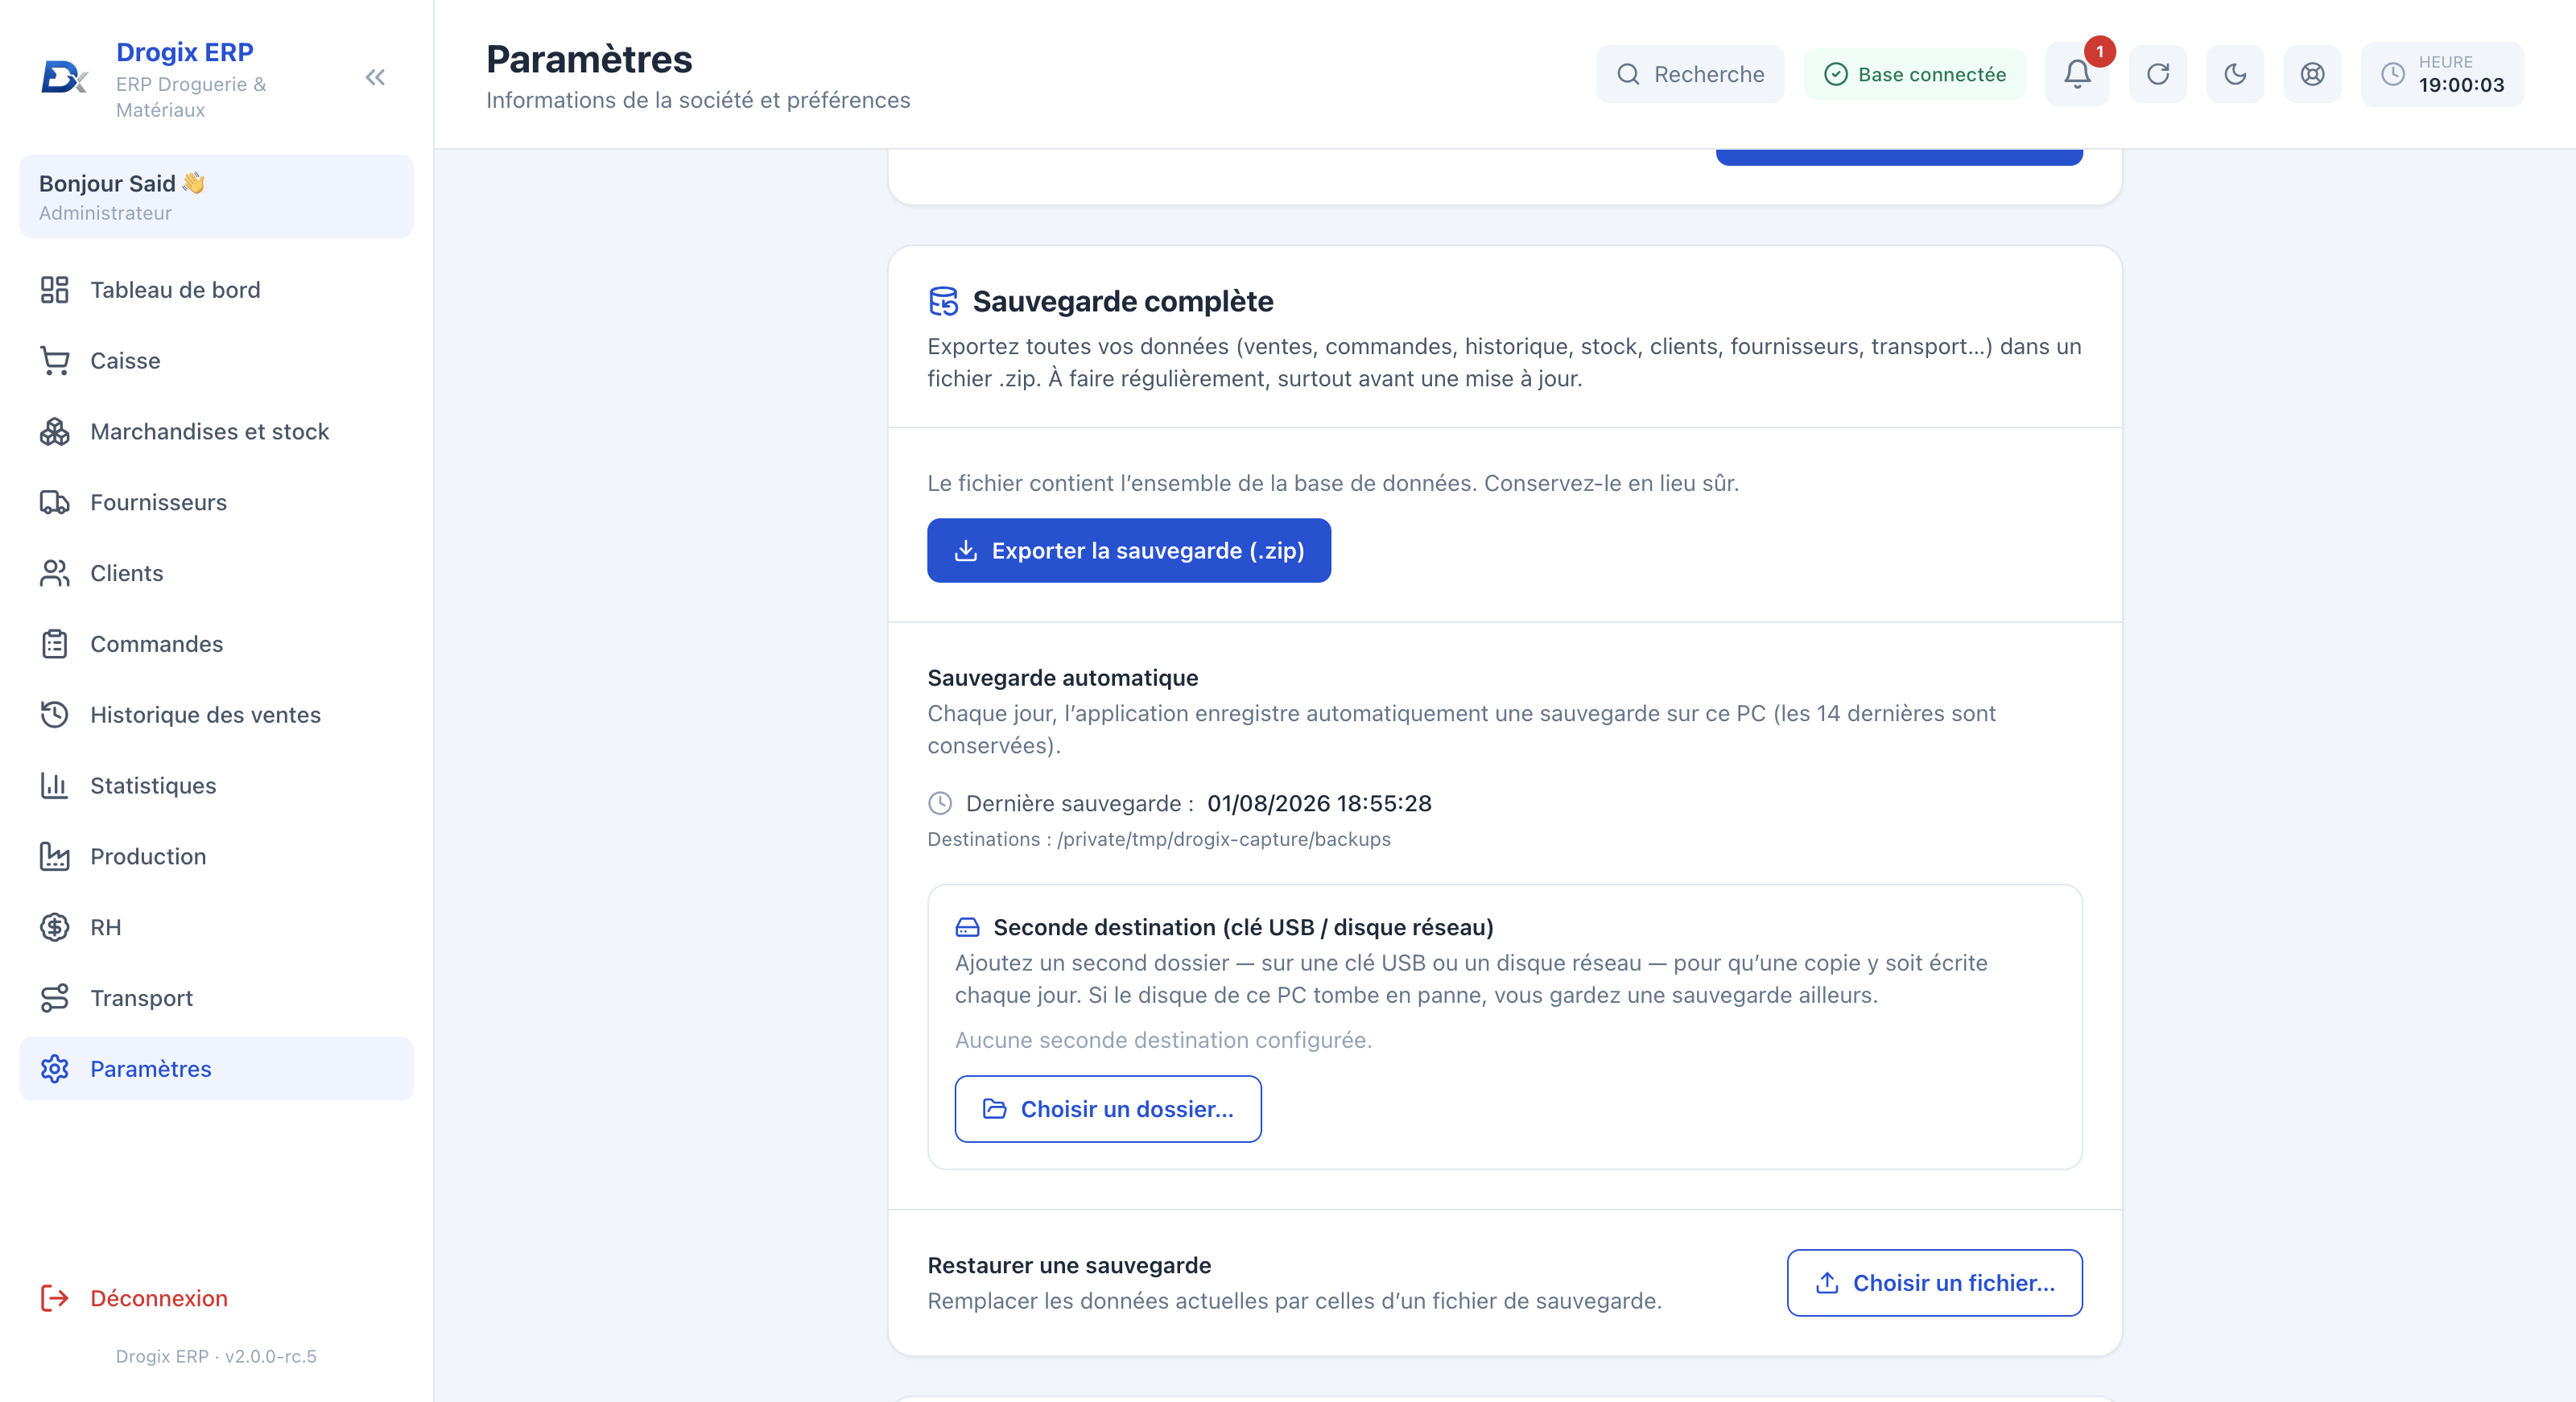This screenshot has width=2576, height=1402.
Task: Open the notifications bell
Action: pyautogui.click(x=2077, y=74)
